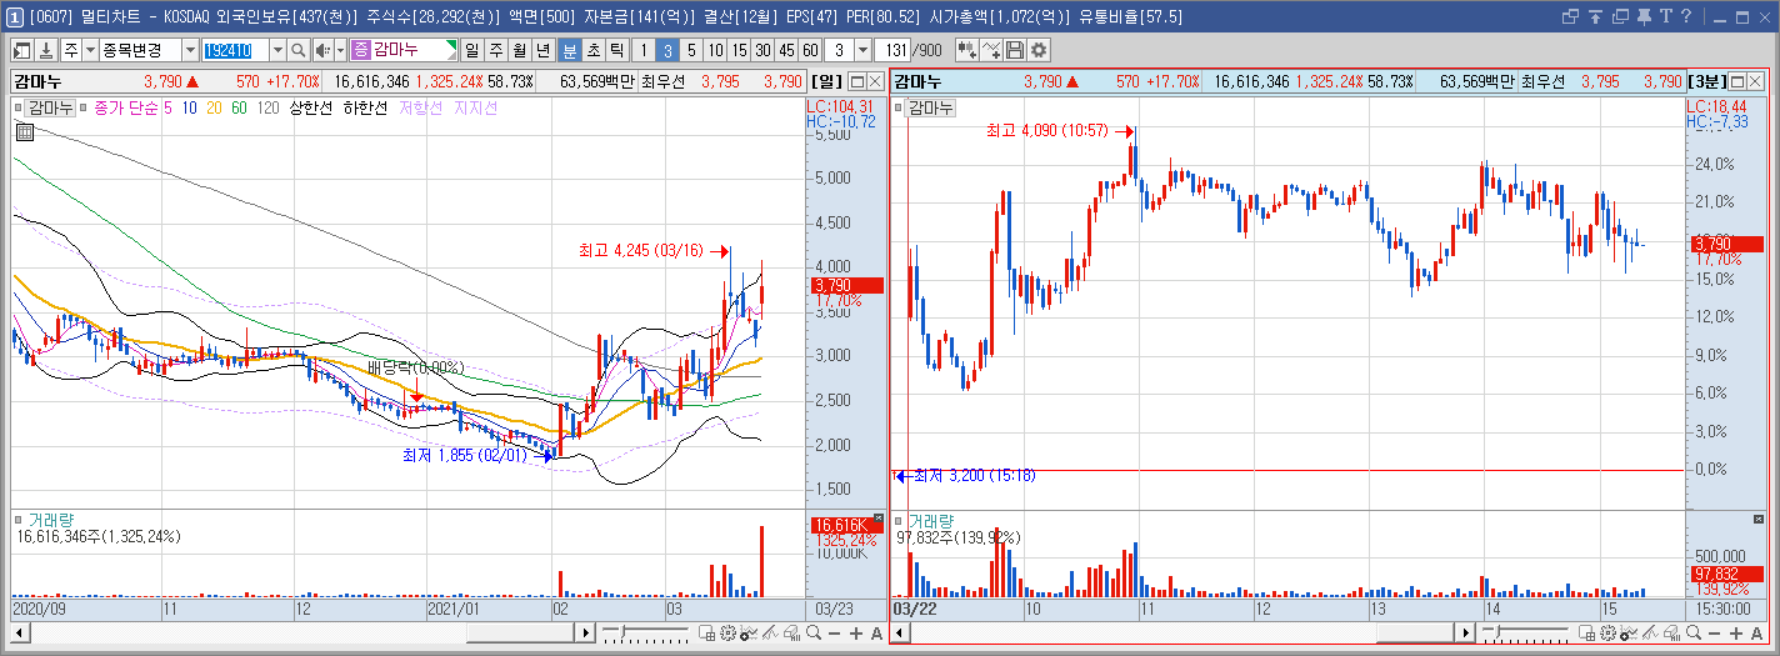The image size is (1780, 656).
Task: Click the download arrow icon in toolbar
Action: [x=46, y=50]
